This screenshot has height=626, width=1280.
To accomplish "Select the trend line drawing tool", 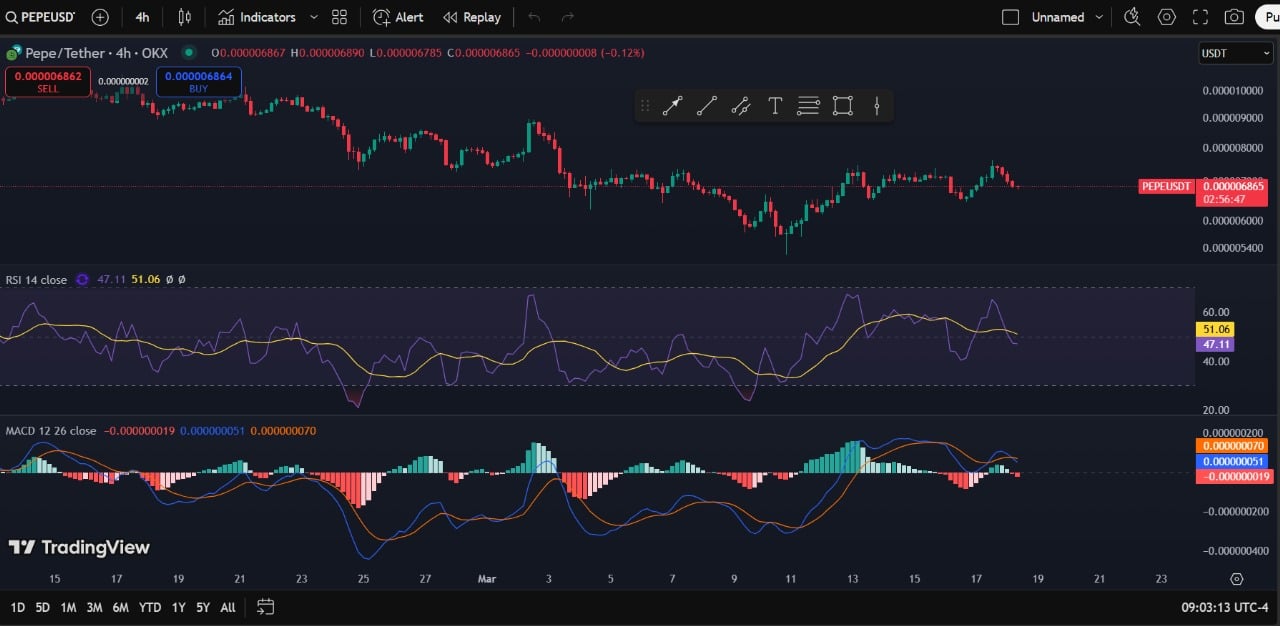I will (x=706, y=106).
